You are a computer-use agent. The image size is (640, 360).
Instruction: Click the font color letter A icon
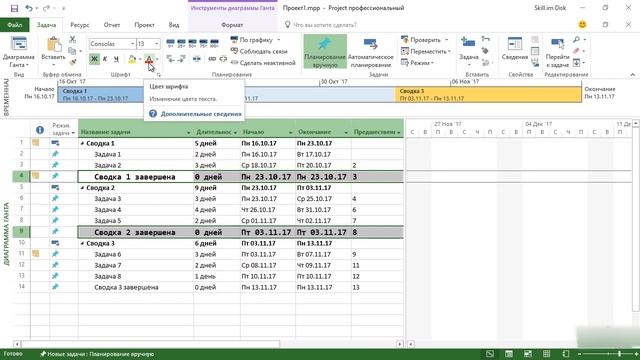(149, 60)
